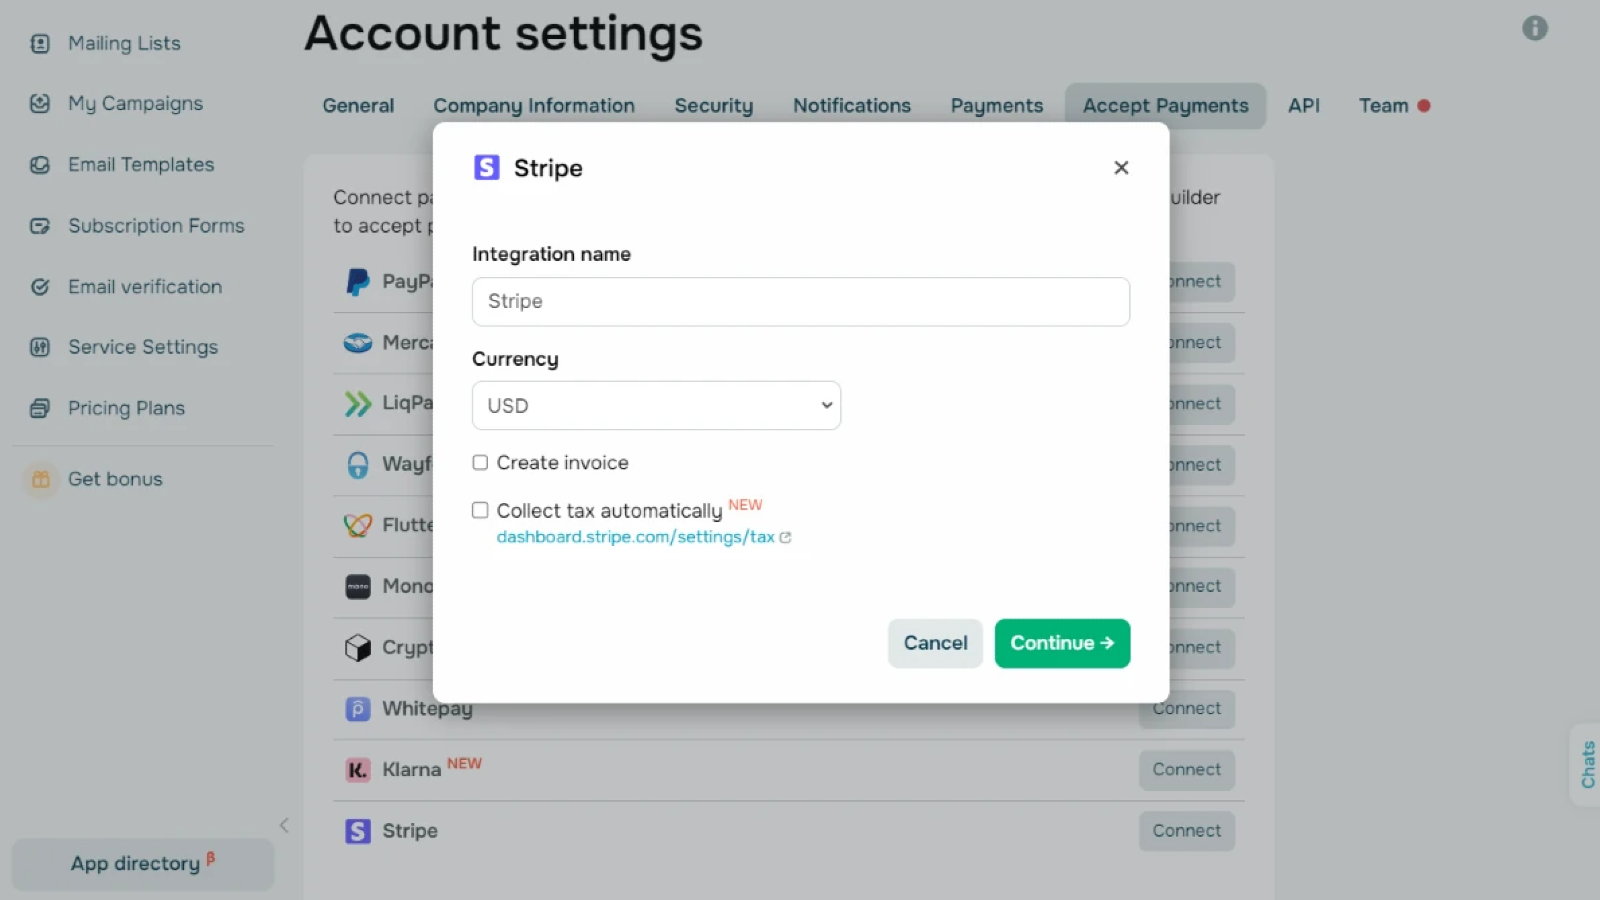The image size is (1600, 900).
Task: Switch to the Security tab
Action: (713, 106)
